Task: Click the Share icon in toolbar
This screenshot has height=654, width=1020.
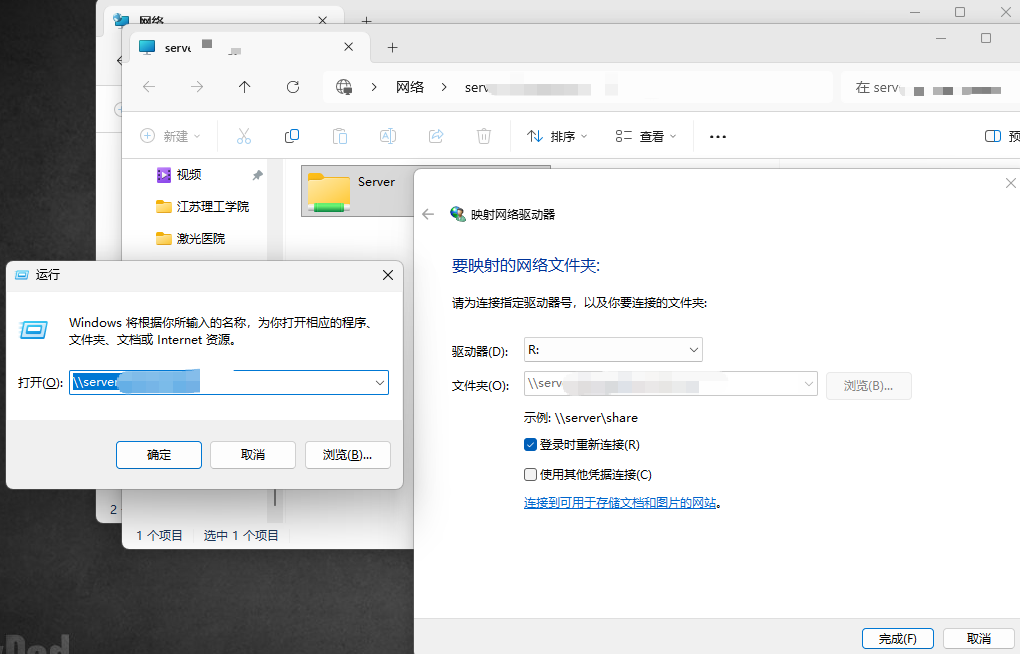Action: click(x=436, y=136)
